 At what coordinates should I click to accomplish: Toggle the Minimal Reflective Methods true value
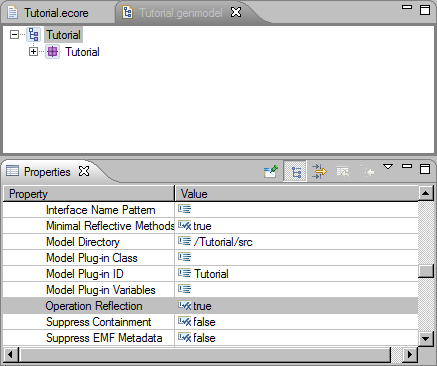coord(202,226)
